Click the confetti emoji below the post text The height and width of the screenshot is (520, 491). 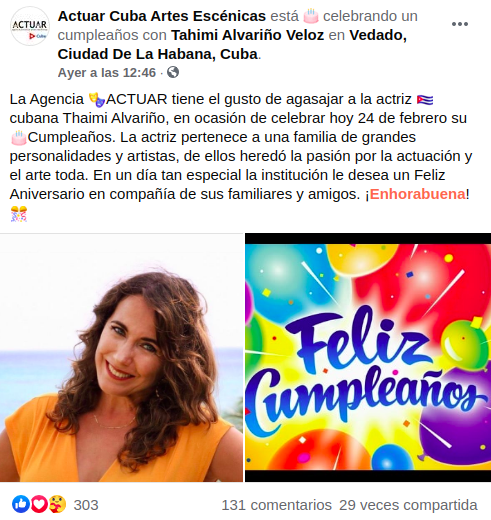(x=19, y=214)
